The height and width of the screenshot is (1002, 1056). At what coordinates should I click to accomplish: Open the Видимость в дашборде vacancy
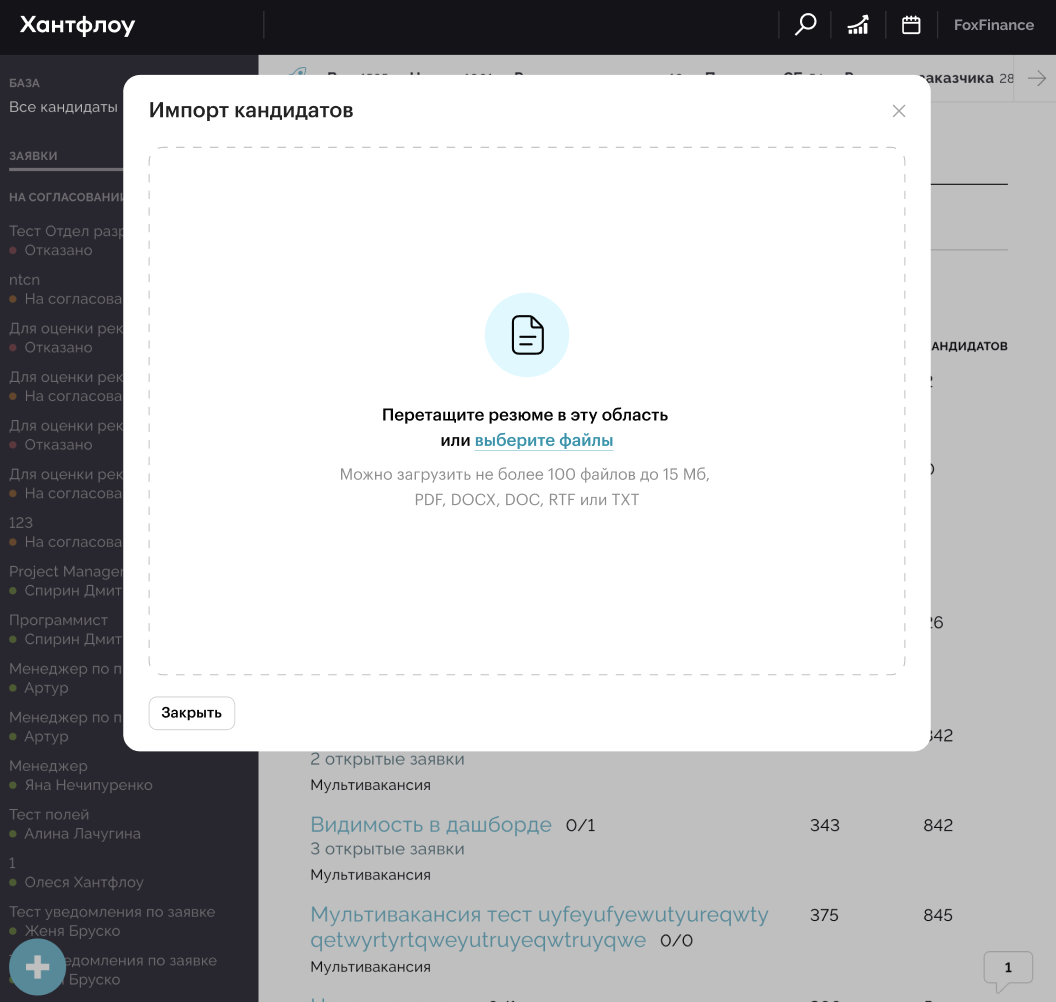tap(430, 824)
